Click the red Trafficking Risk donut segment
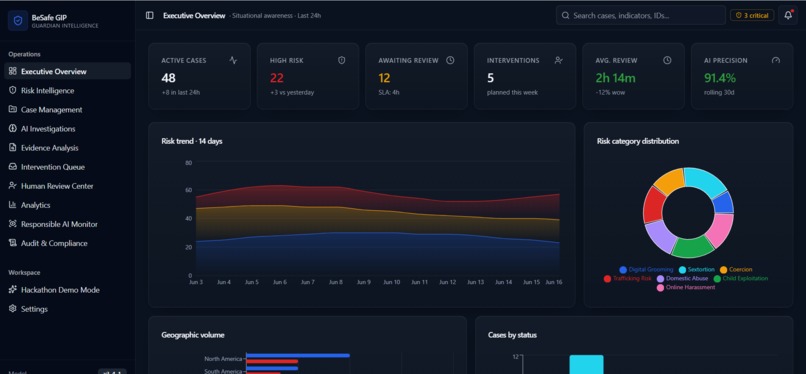Screen dimensions: 806x374 pyautogui.click(x=653, y=205)
